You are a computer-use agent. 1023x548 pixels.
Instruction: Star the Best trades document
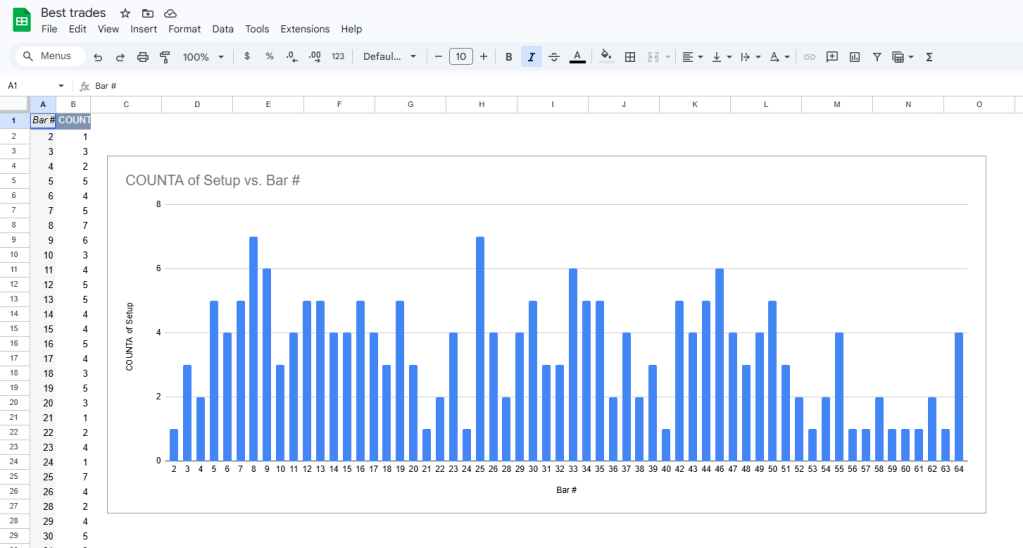[x=125, y=13]
